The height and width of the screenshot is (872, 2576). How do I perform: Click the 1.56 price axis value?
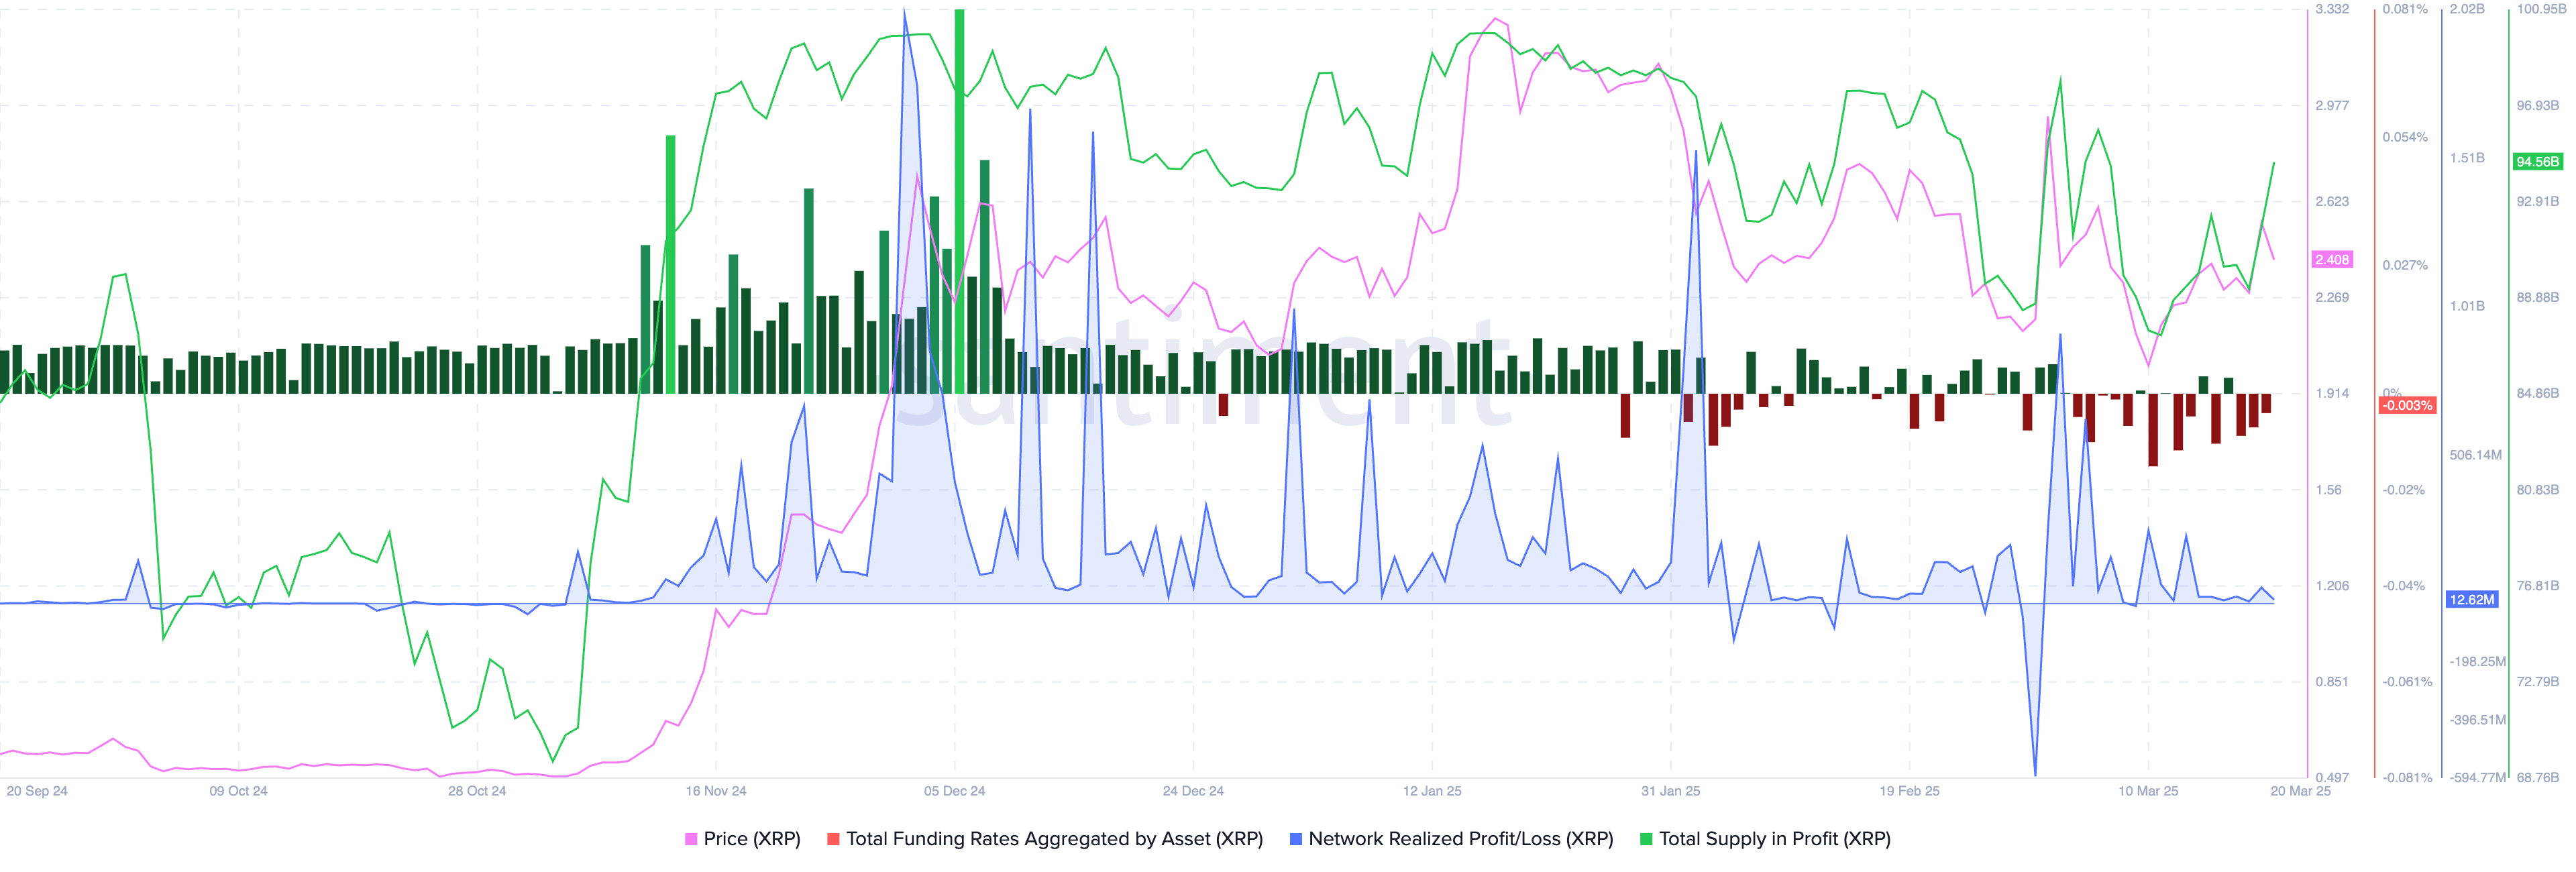(2328, 490)
